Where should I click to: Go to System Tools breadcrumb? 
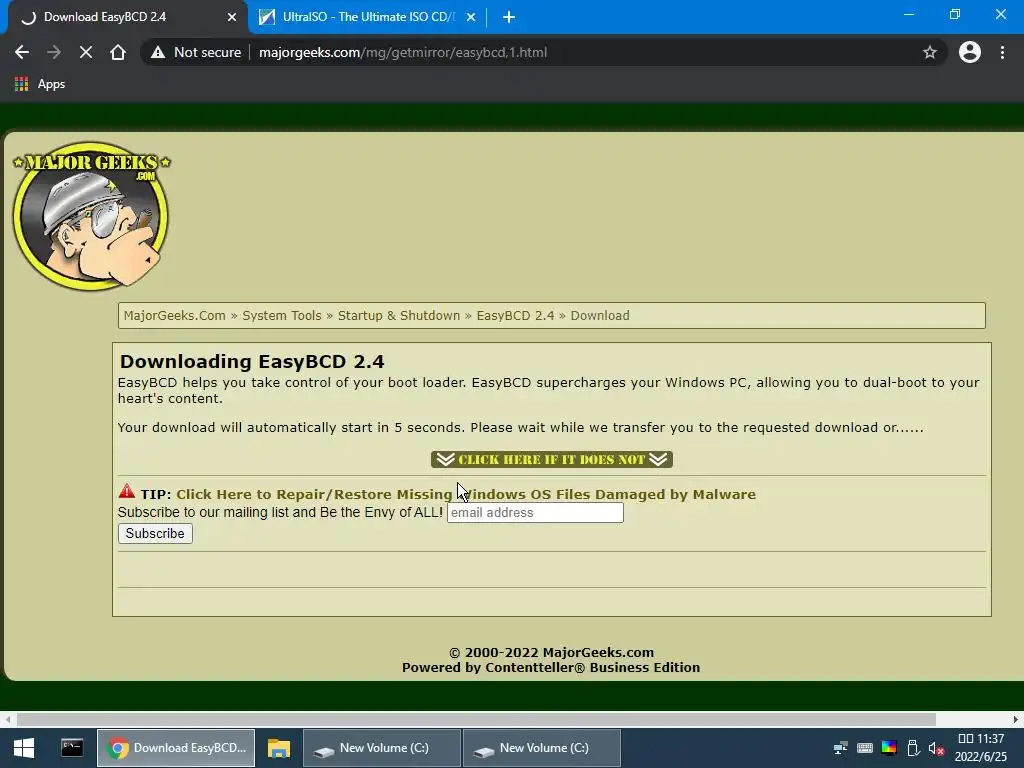point(282,315)
